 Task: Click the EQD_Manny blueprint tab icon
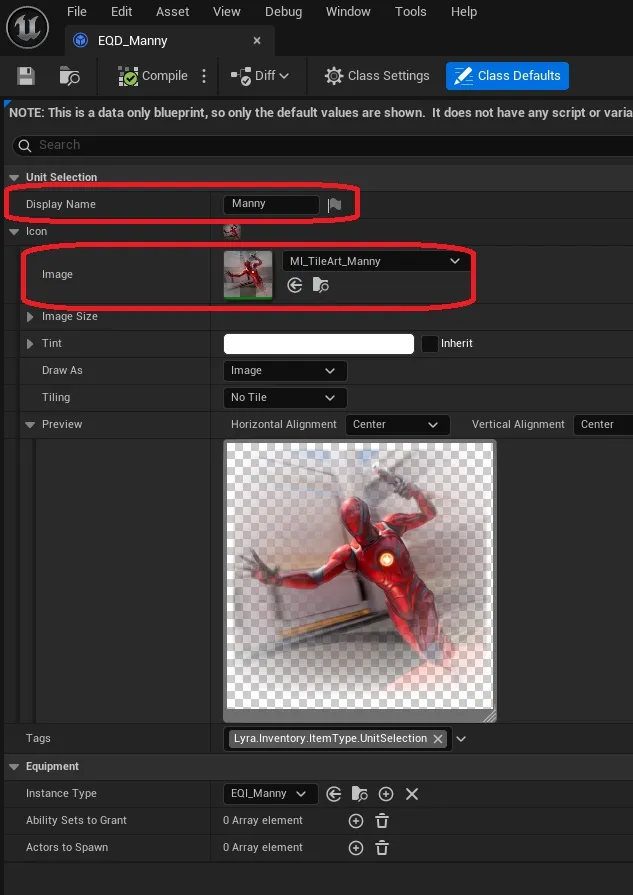click(81, 41)
